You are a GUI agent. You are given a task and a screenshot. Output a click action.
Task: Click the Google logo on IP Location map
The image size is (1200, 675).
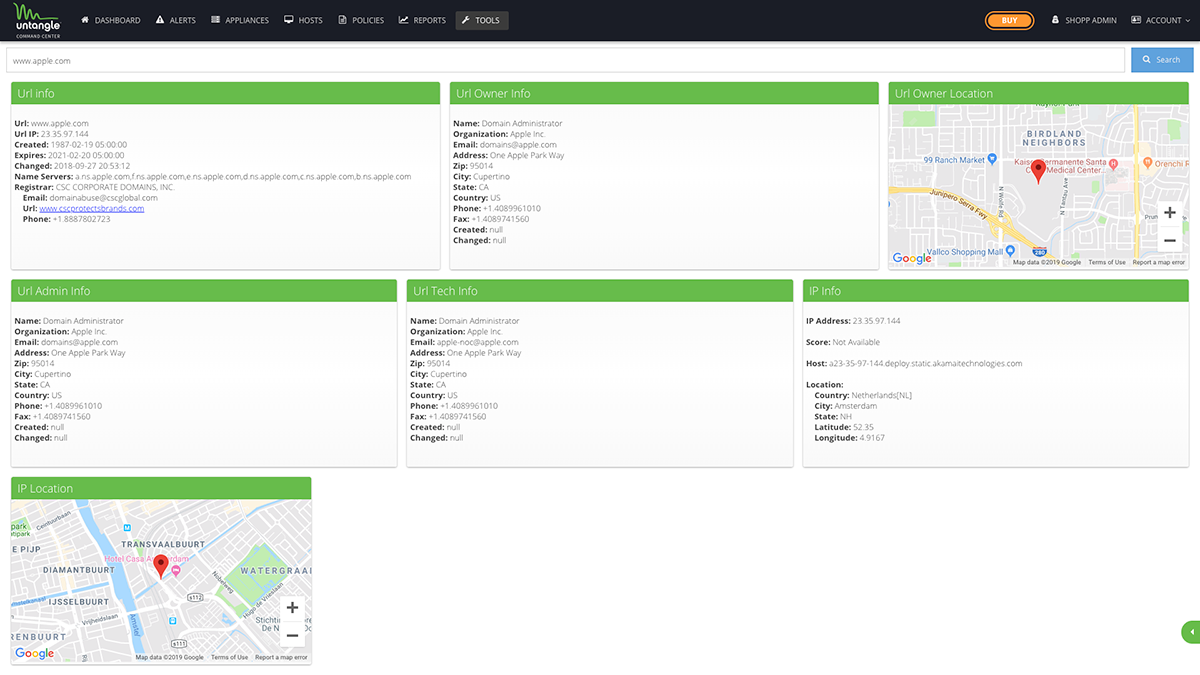[35, 653]
